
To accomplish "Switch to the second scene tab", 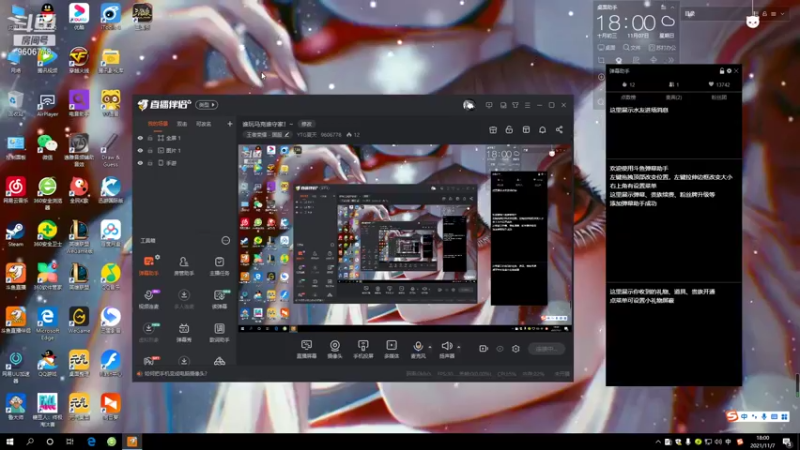I will (182, 124).
